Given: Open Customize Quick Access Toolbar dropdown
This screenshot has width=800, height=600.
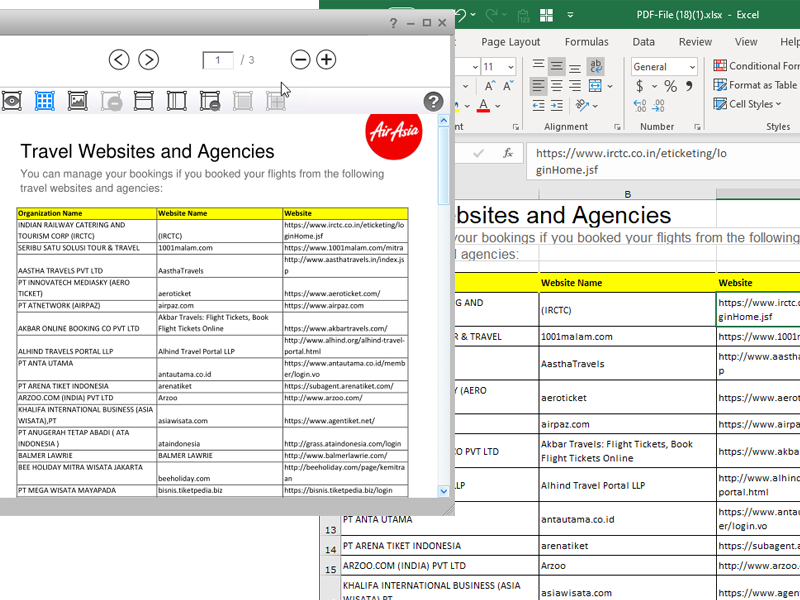Looking at the screenshot, I should [570, 15].
